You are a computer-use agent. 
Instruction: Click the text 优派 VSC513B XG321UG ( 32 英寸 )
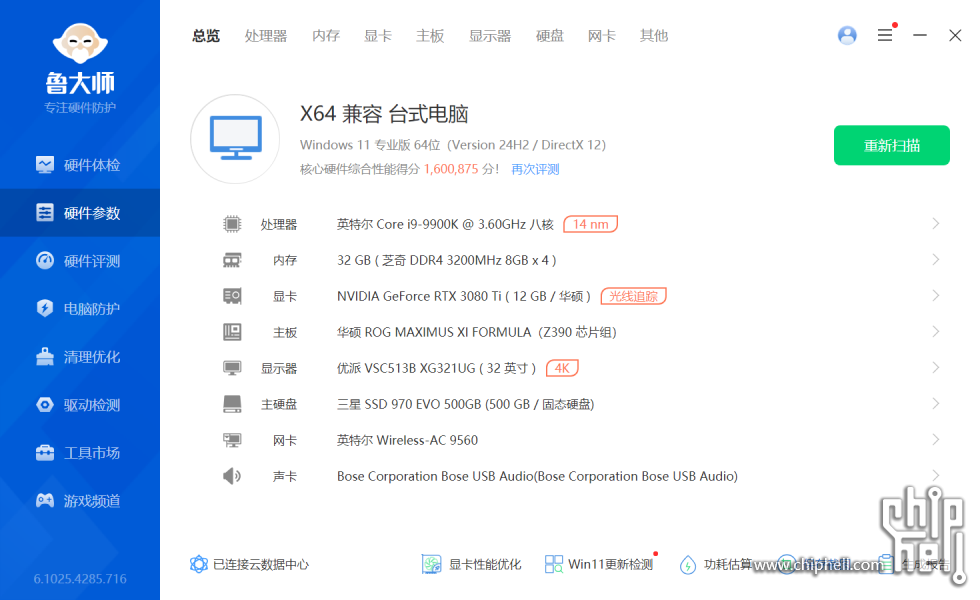click(436, 368)
